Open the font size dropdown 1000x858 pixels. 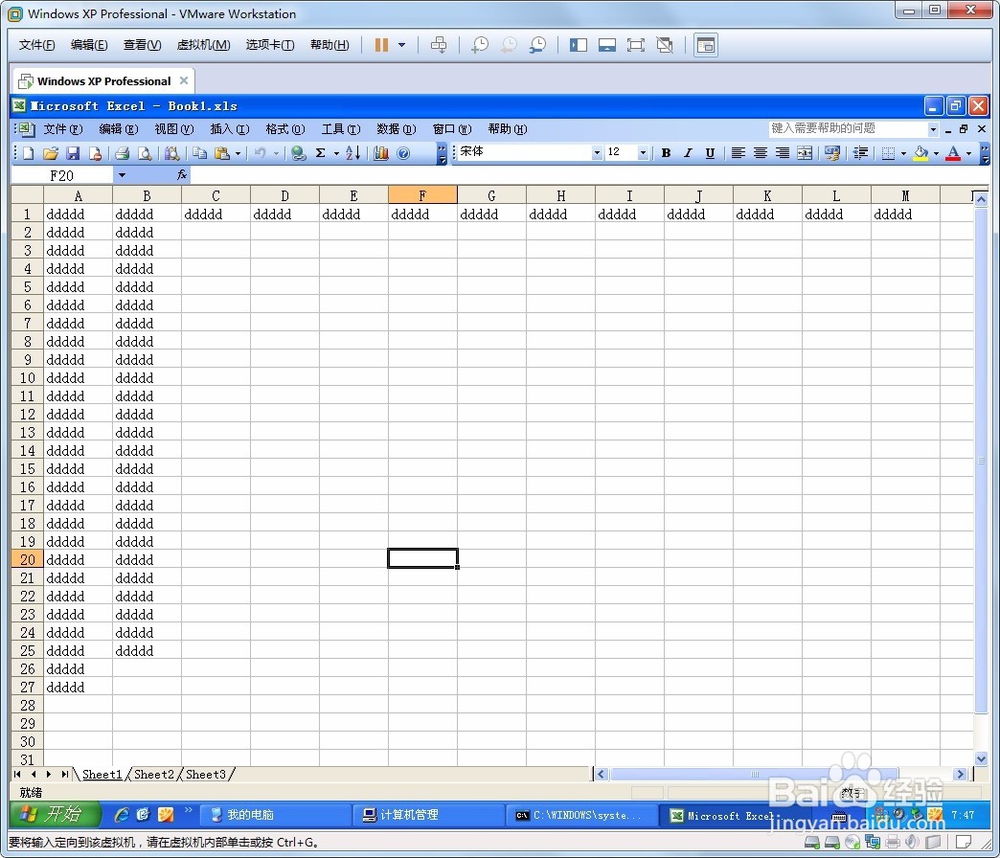coord(643,152)
